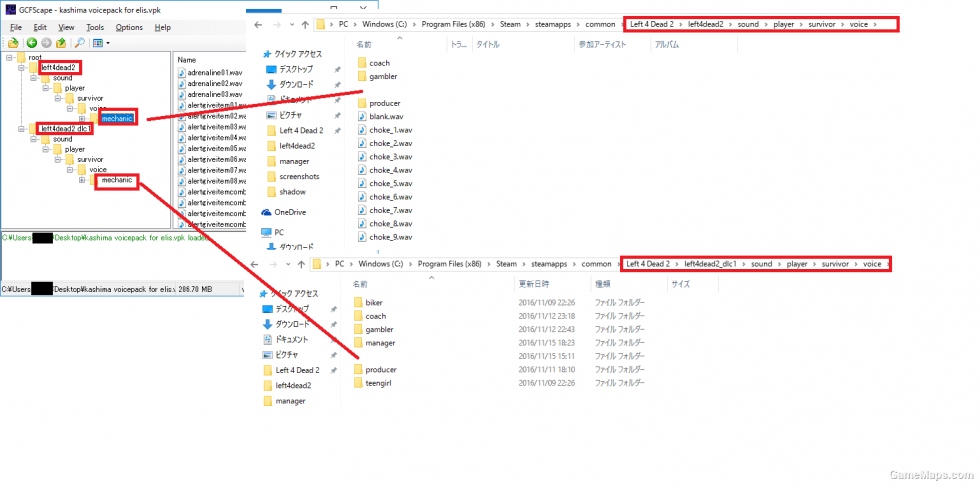Select the choke_9.wav file

pyautogui.click(x=390, y=237)
